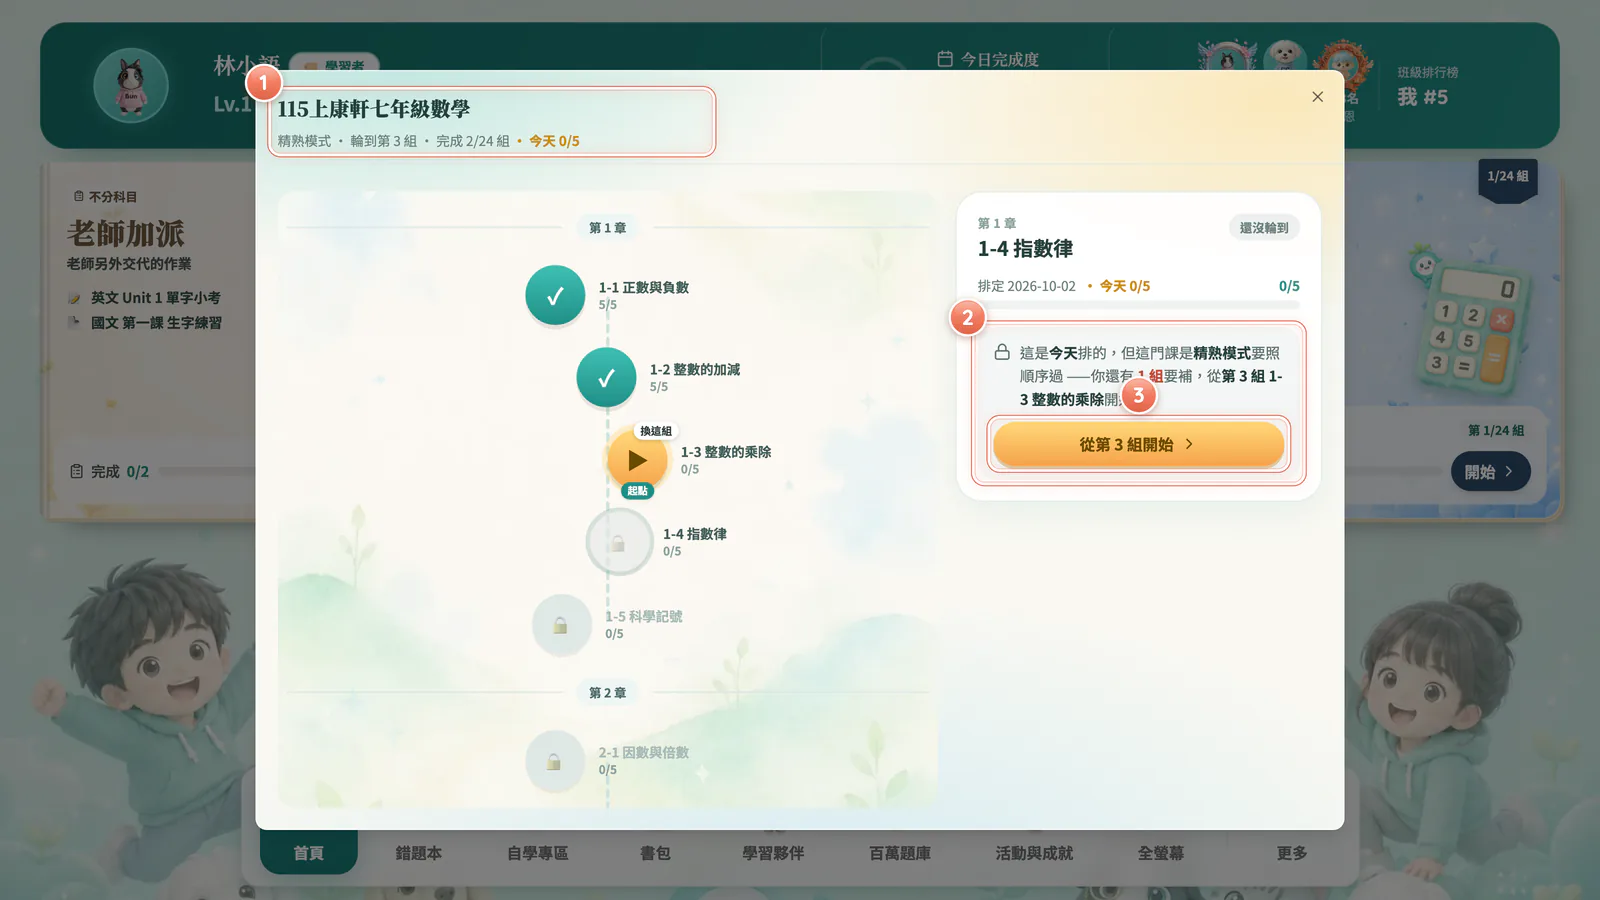This screenshot has height=900, width=1600.
Task: Open the 自學專區 tab
Action: 537,853
